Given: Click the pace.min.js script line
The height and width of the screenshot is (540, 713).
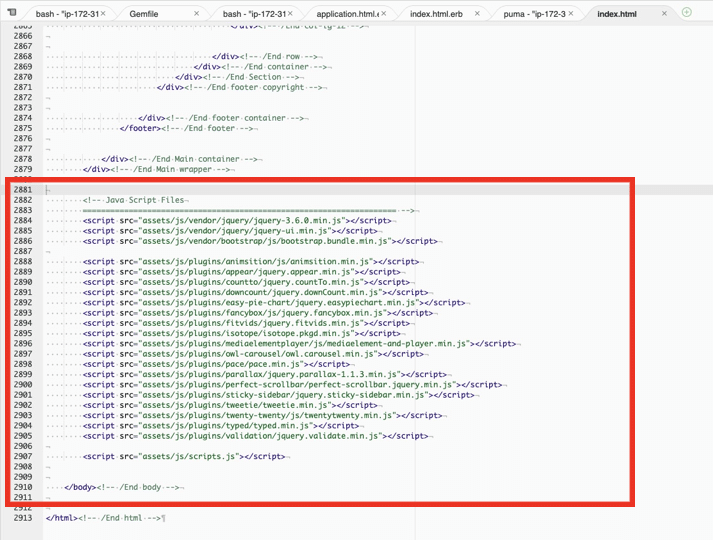Looking at the screenshot, I should 216,364.
